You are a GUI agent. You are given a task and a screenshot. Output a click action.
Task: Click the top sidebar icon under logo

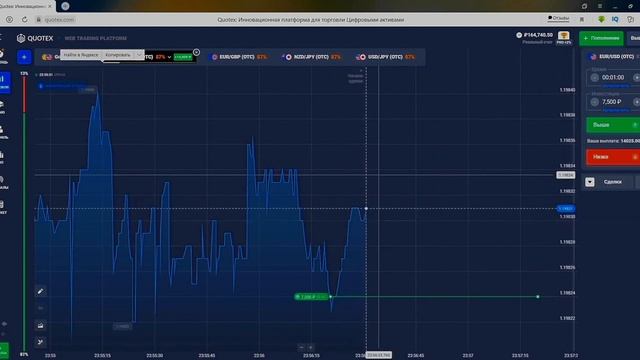coord(3,56)
